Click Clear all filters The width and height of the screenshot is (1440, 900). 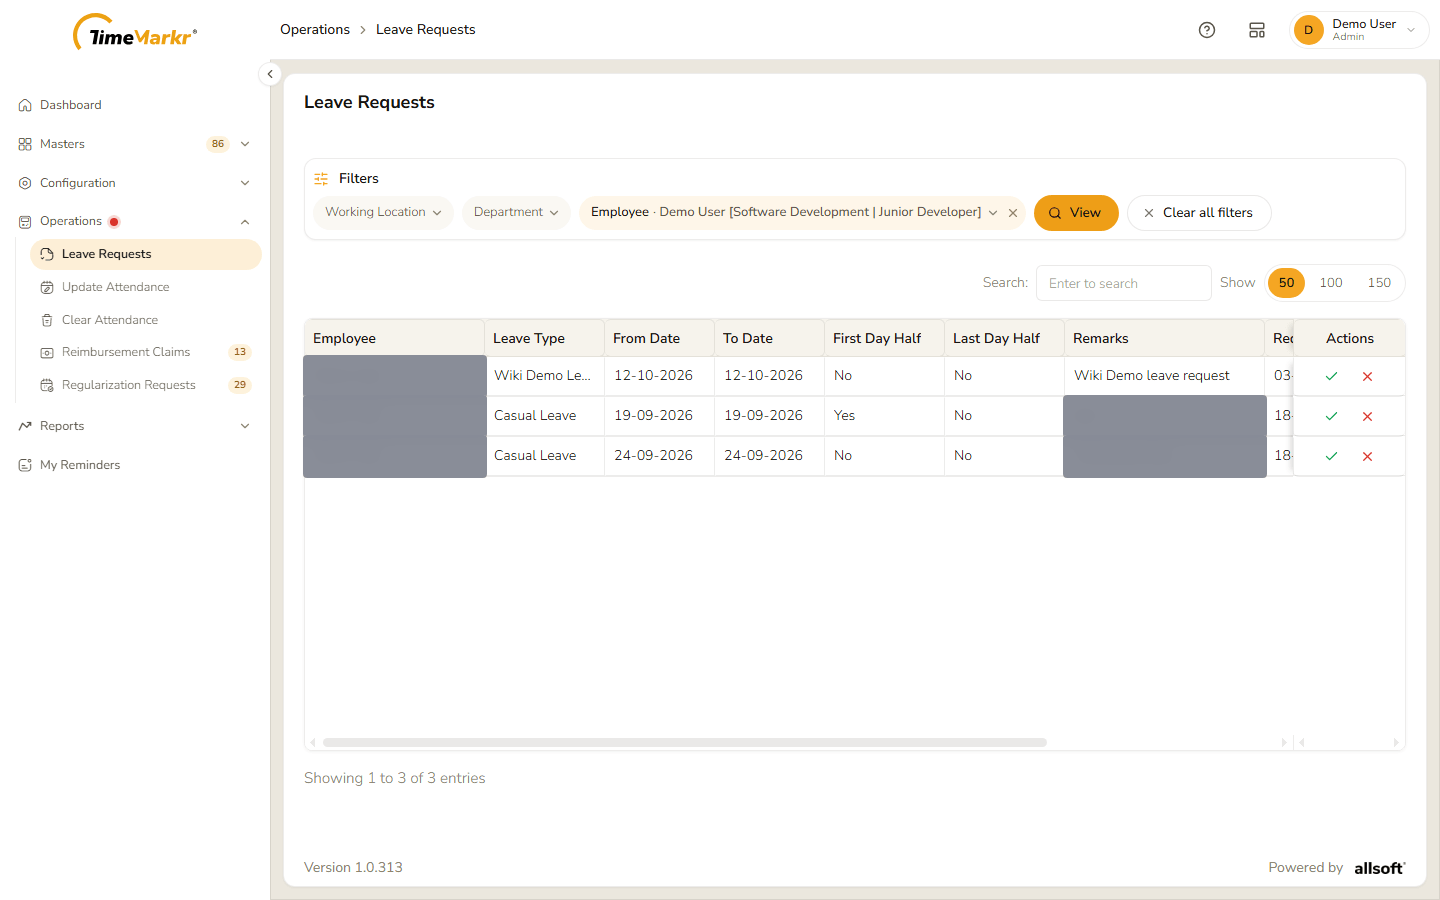click(x=1199, y=213)
